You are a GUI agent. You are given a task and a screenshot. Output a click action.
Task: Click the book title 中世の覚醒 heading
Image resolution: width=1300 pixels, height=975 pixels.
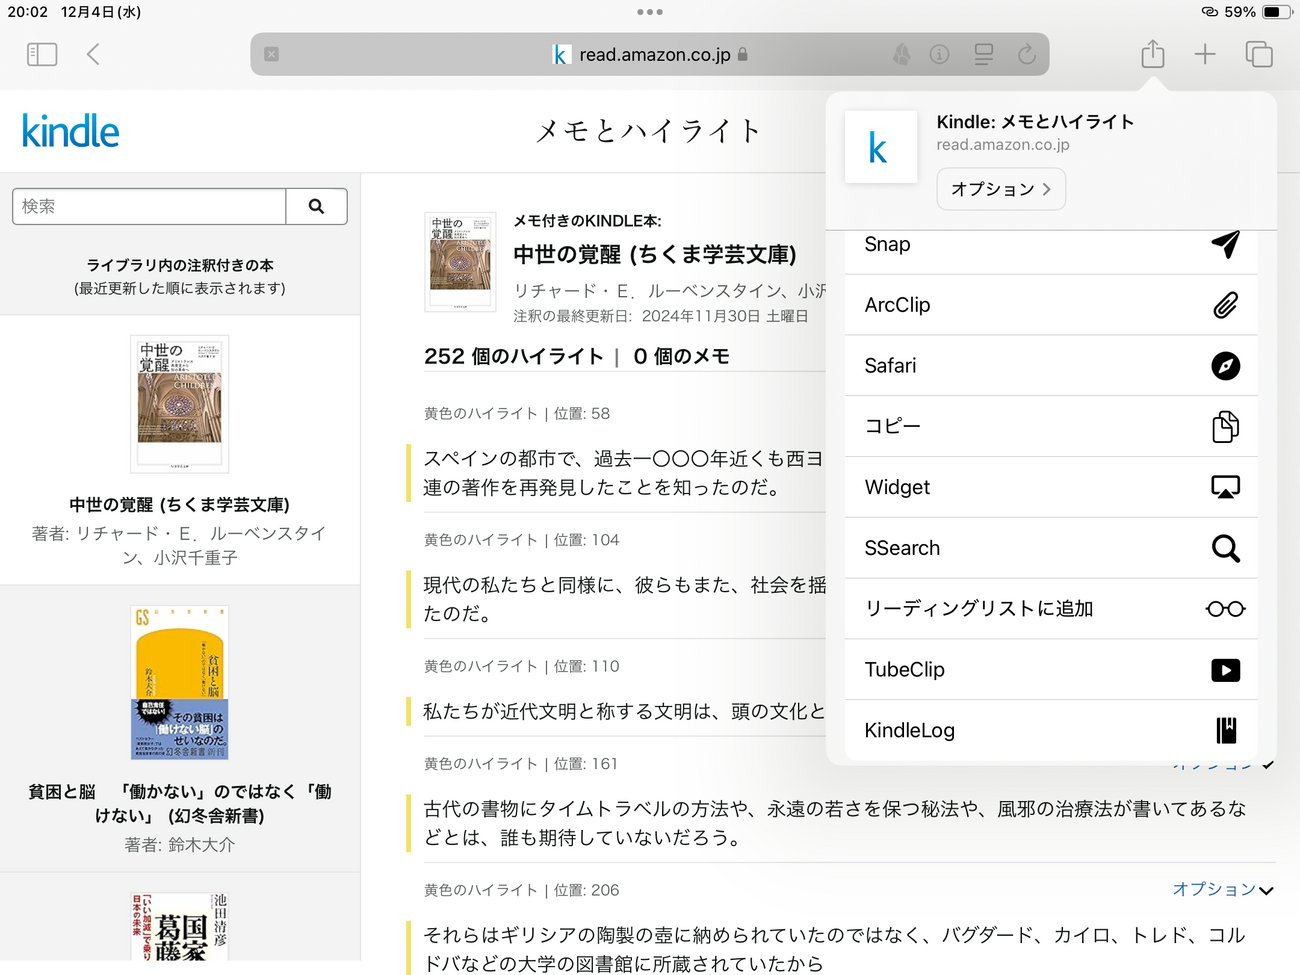[655, 255]
